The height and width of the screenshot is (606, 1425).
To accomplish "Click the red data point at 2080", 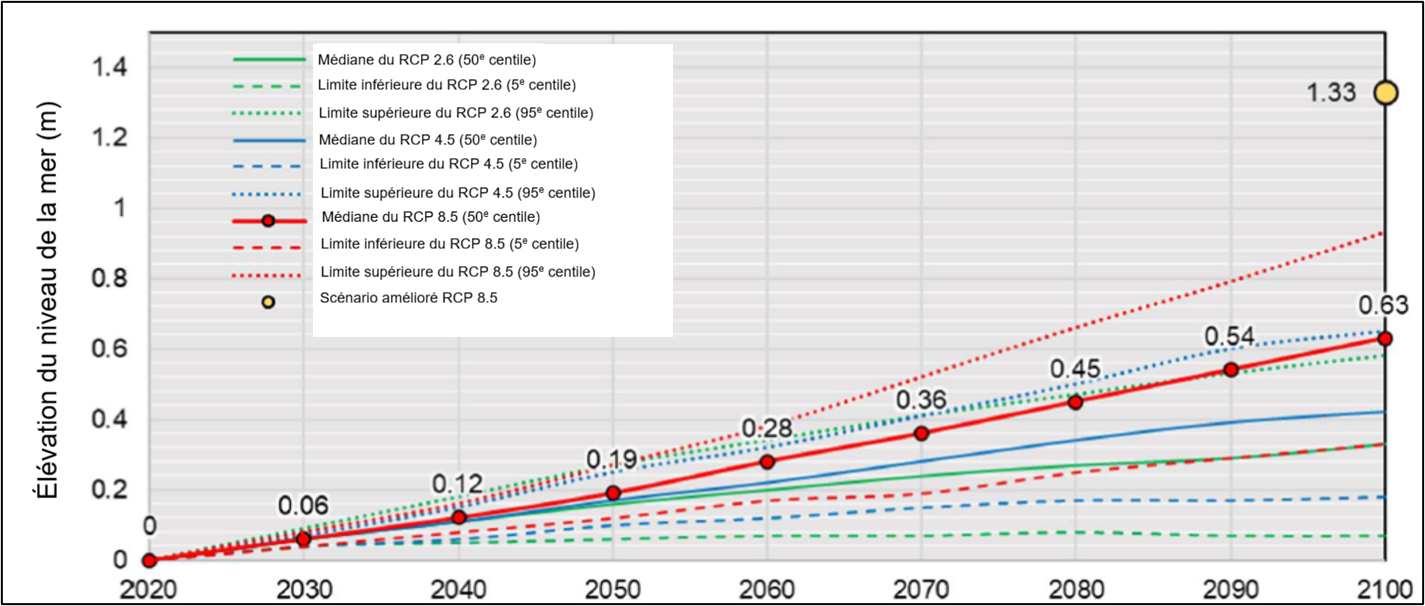I will [1076, 402].
